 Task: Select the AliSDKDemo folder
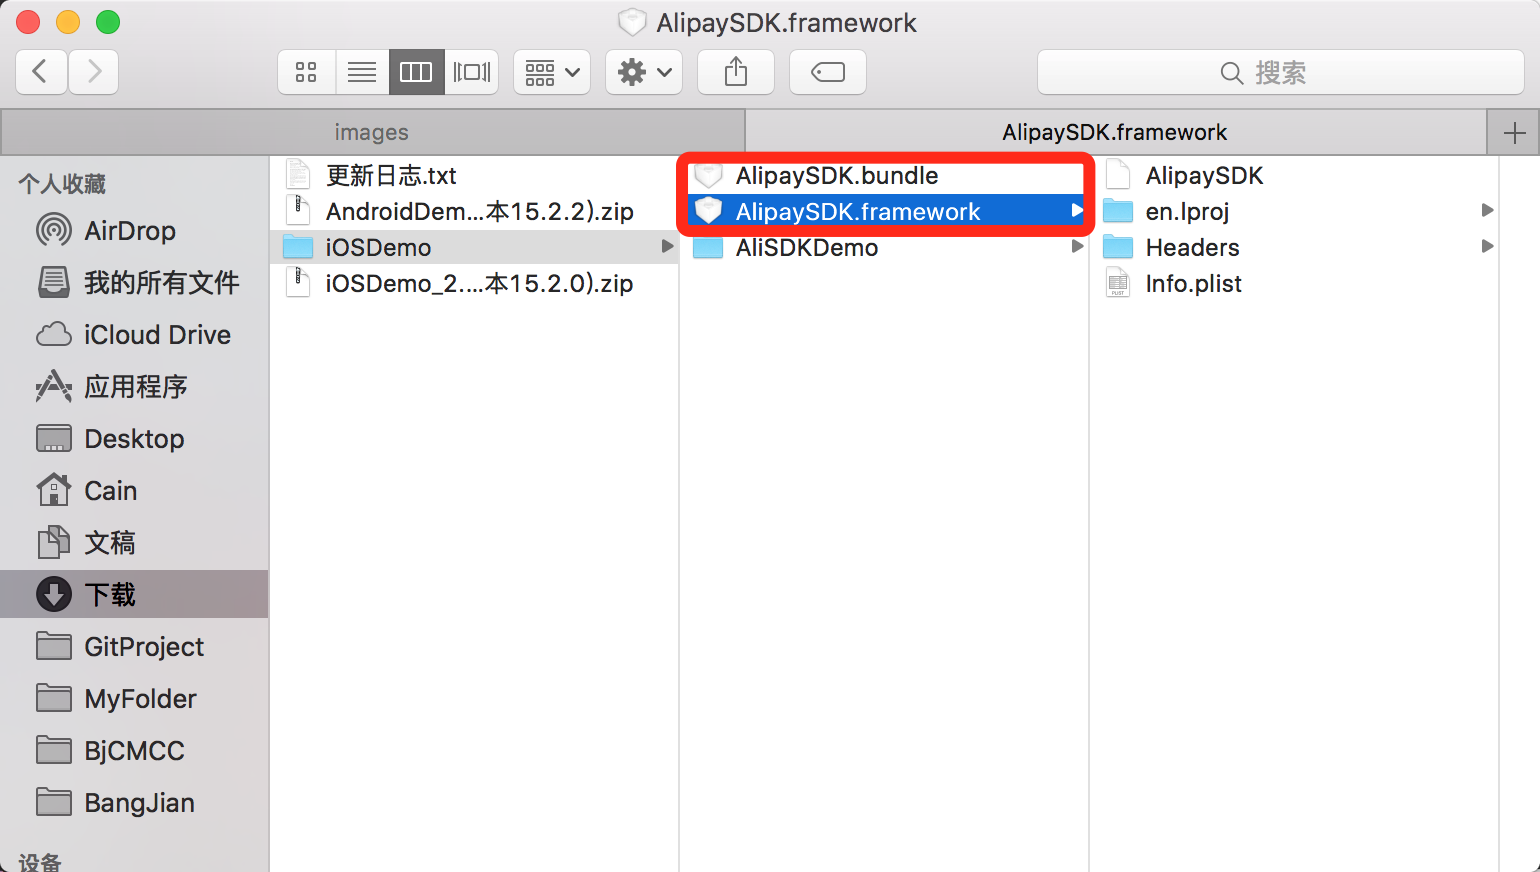click(885, 248)
